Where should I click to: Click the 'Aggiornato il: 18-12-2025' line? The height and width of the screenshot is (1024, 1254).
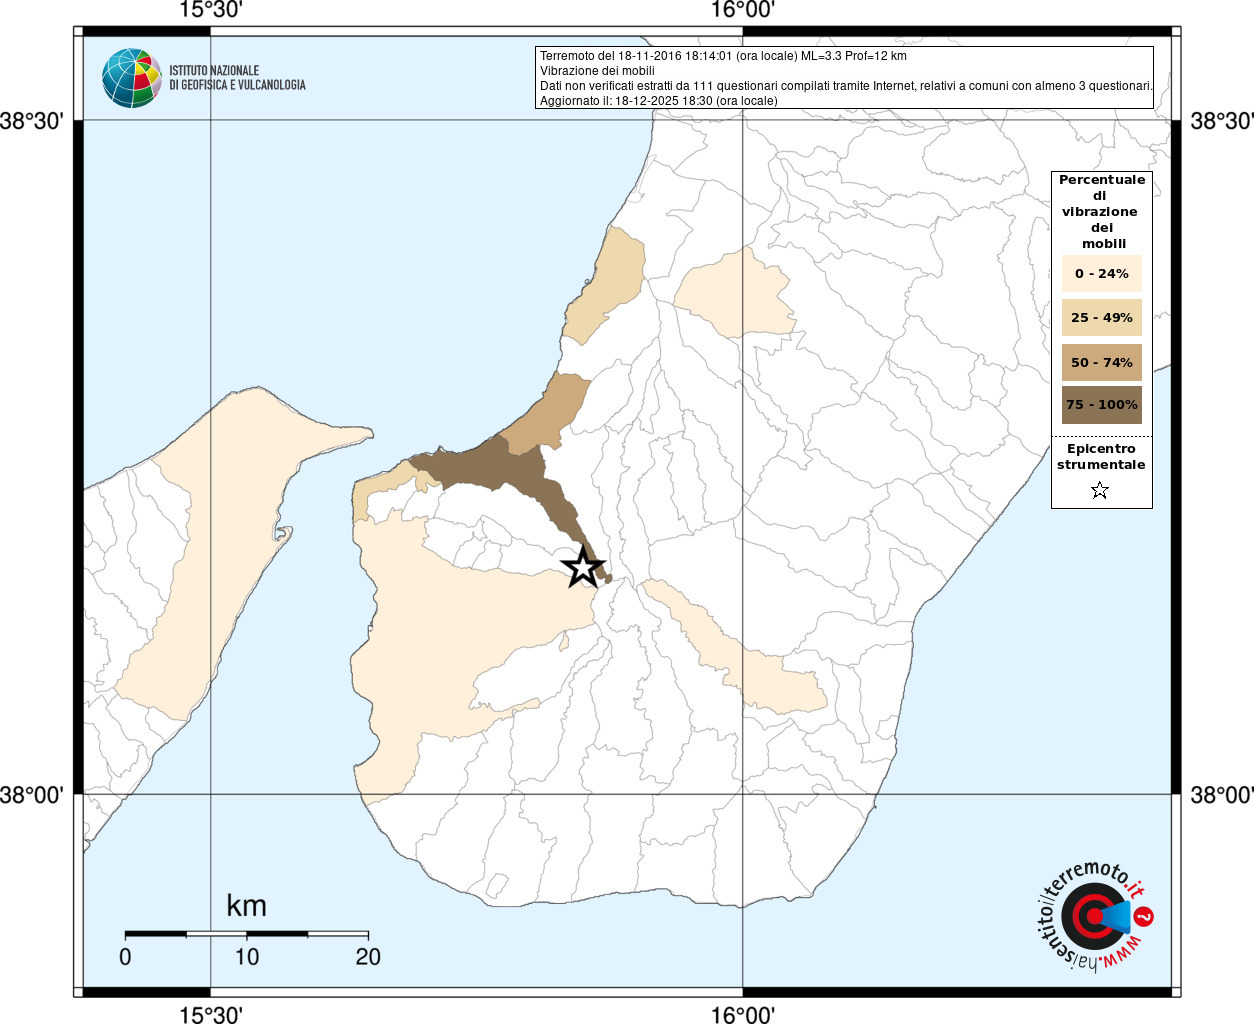[x=659, y=101]
